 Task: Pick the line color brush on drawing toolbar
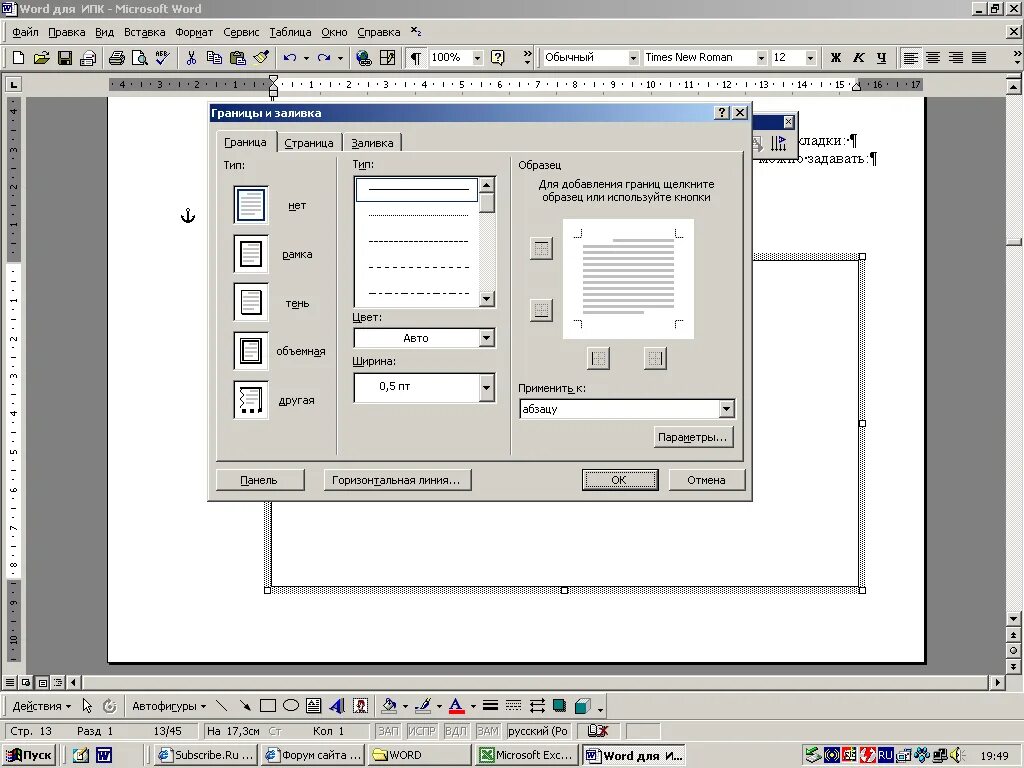click(x=423, y=705)
